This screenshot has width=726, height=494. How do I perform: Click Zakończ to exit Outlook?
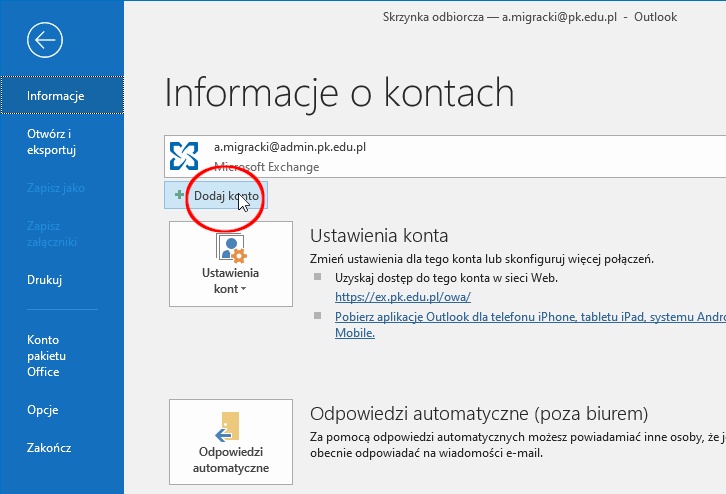click(x=49, y=448)
